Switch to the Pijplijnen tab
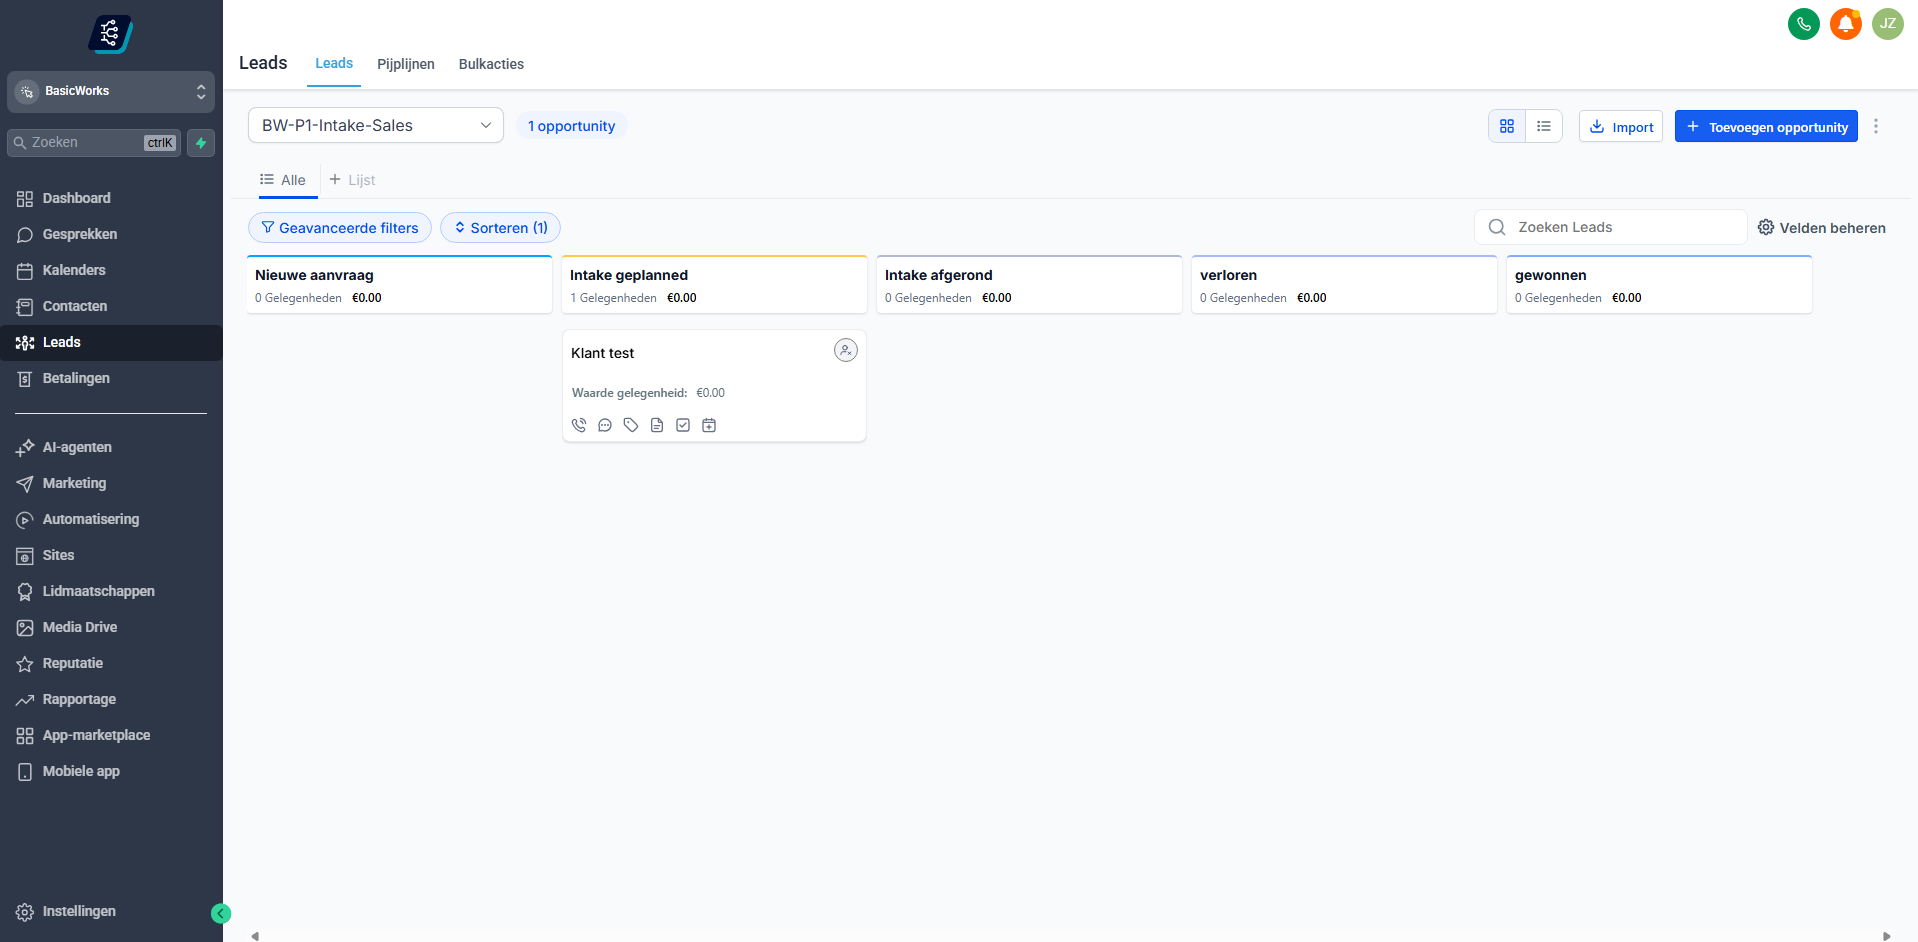 [x=405, y=64]
